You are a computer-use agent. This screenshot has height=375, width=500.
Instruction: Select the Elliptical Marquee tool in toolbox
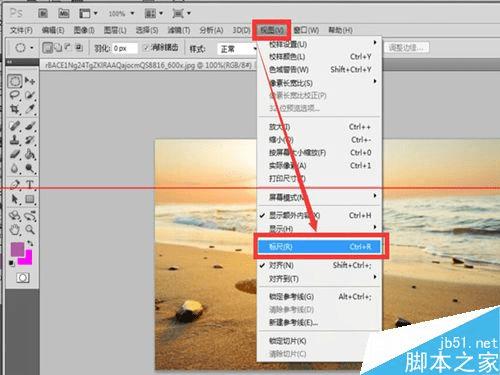pos(15,81)
